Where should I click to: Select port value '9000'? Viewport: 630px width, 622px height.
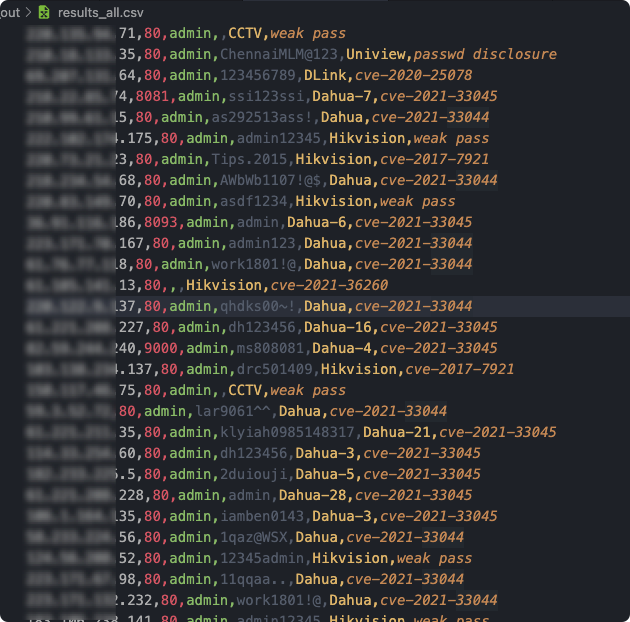tap(161, 348)
